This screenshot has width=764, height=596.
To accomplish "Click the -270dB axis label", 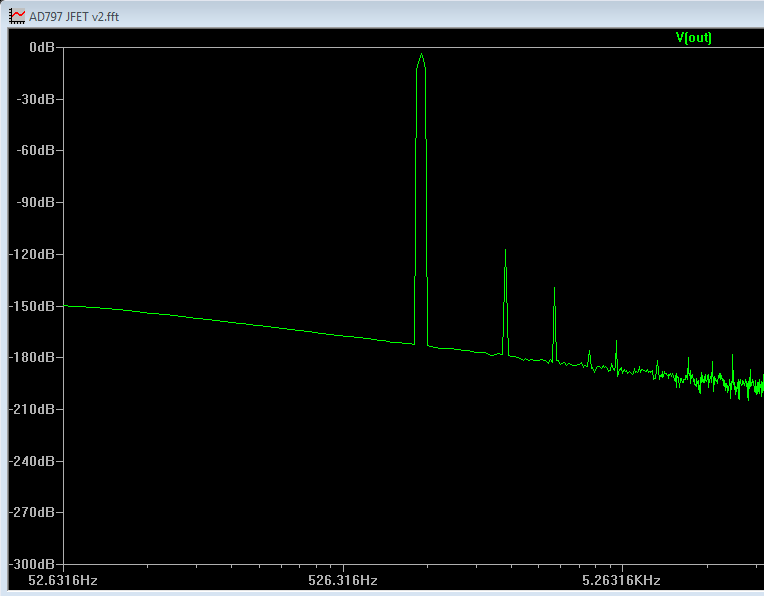I will [x=32, y=512].
